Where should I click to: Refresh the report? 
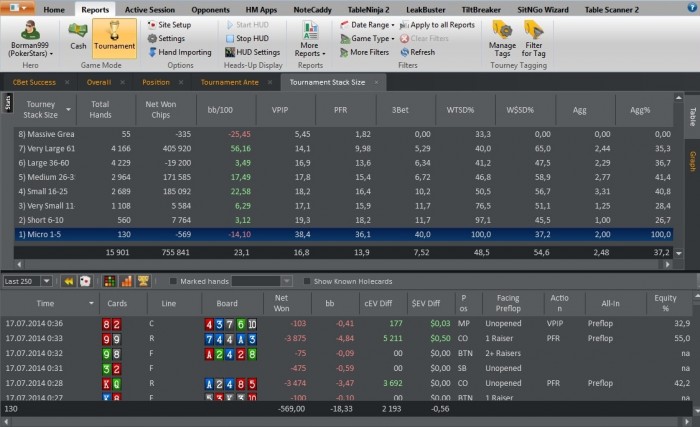(x=417, y=52)
